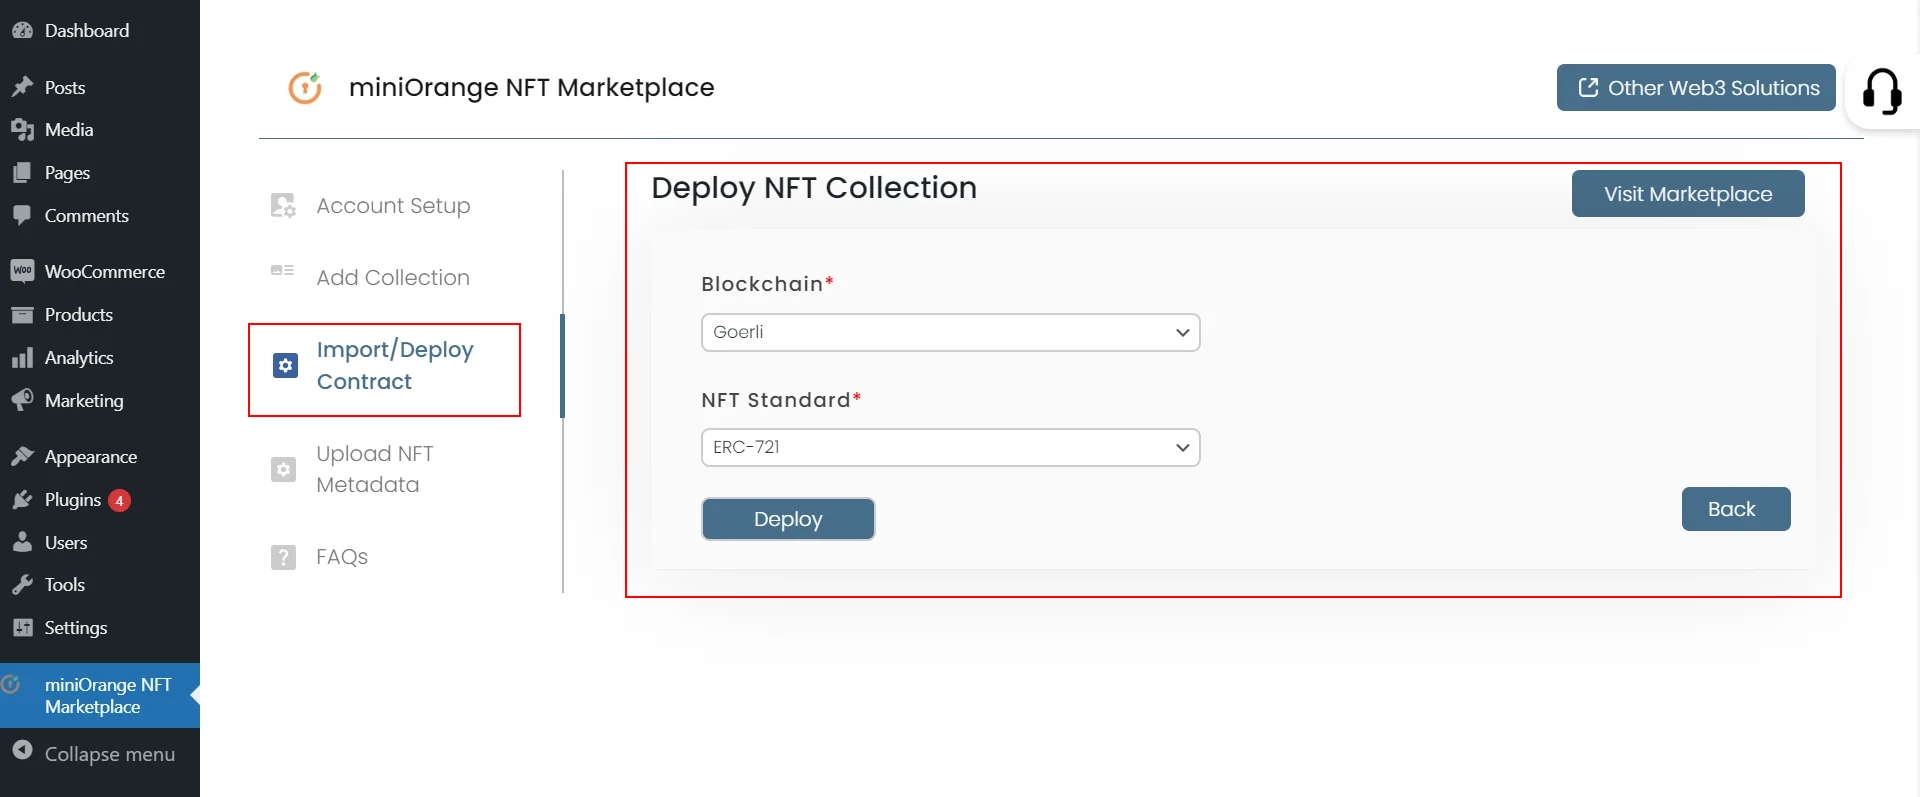Viewport: 1920px width, 797px height.
Task: Click the Add Collection card icon
Action: point(283,270)
